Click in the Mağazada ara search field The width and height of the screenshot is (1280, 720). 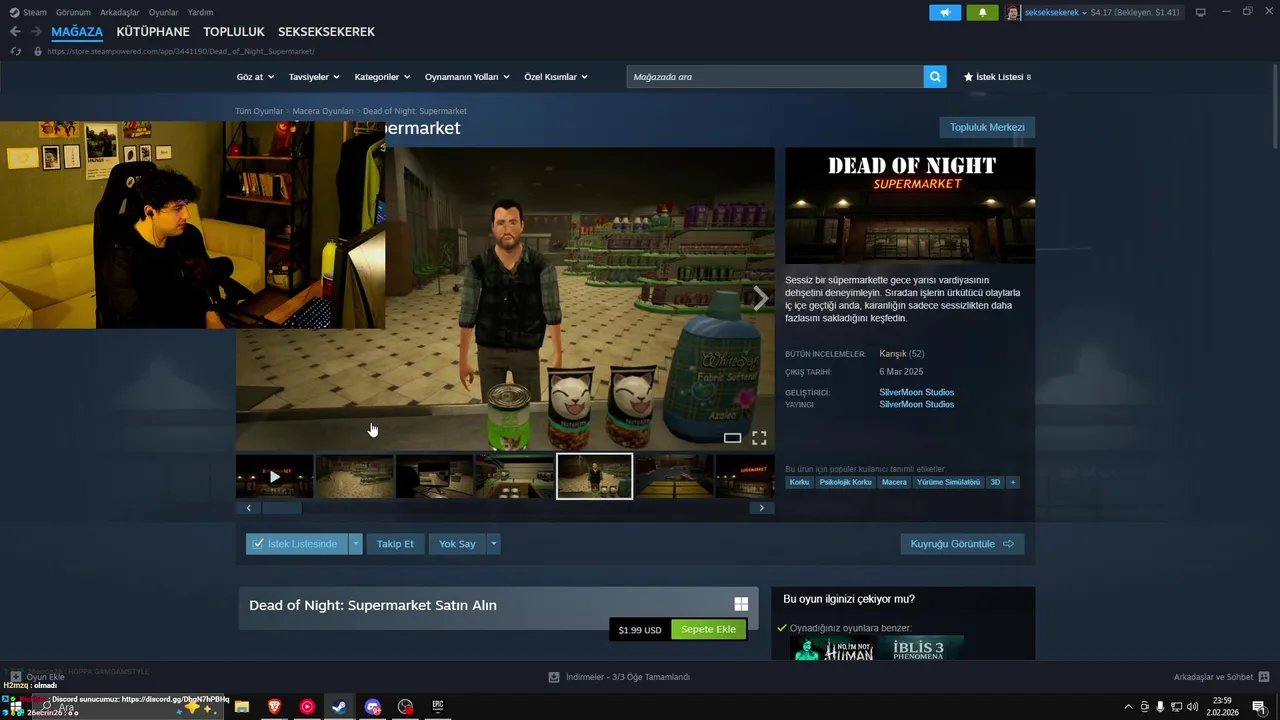click(x=775, y=77)
